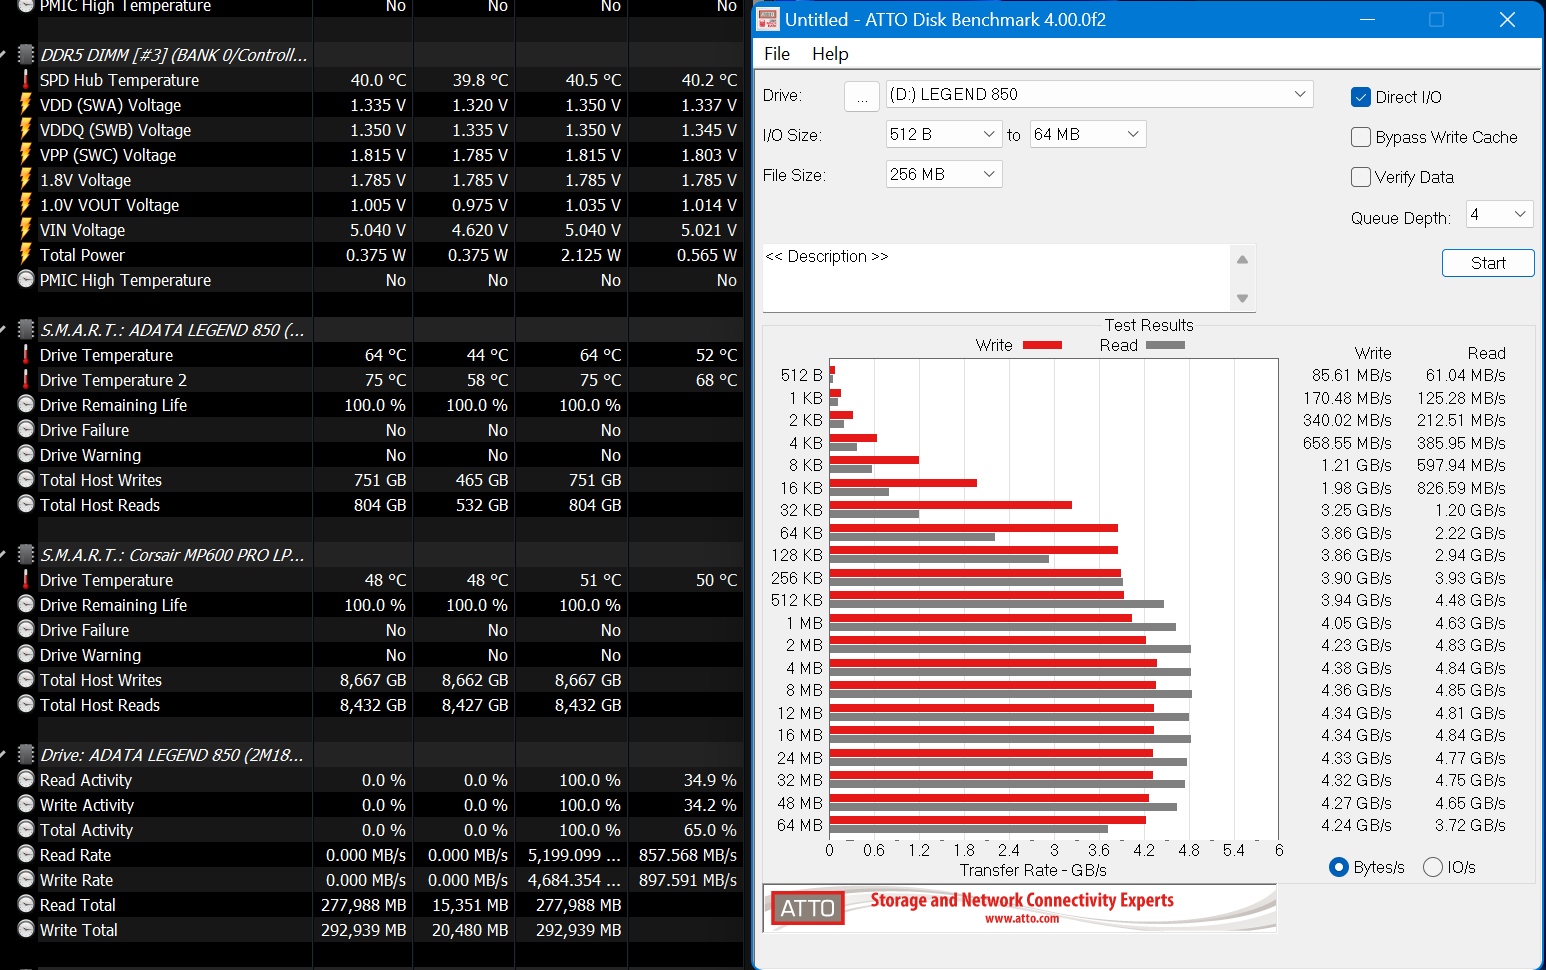Click the drive icon of S.M.A.R.T. Corsair MP600 group
The height and width of the screenshot is (970, 1546).
coord(26,554)
